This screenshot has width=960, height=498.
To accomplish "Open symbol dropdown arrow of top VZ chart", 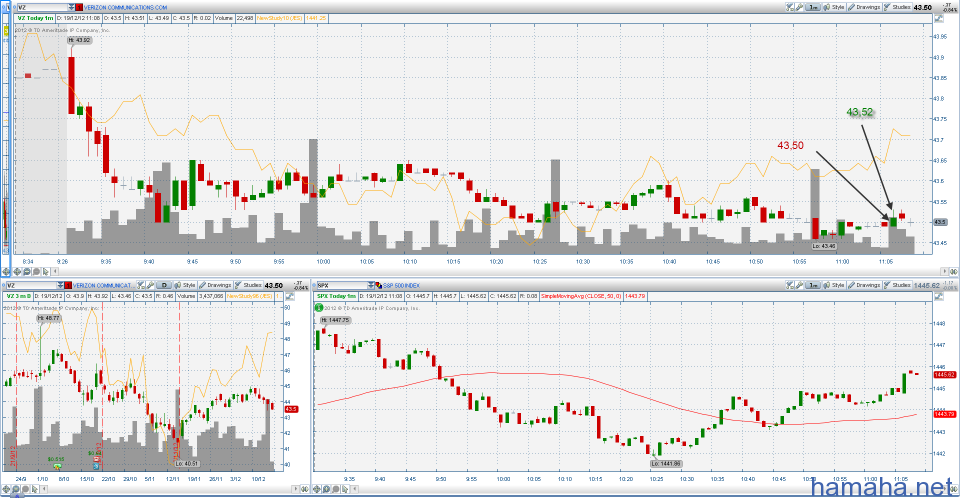I will (71, 7).
